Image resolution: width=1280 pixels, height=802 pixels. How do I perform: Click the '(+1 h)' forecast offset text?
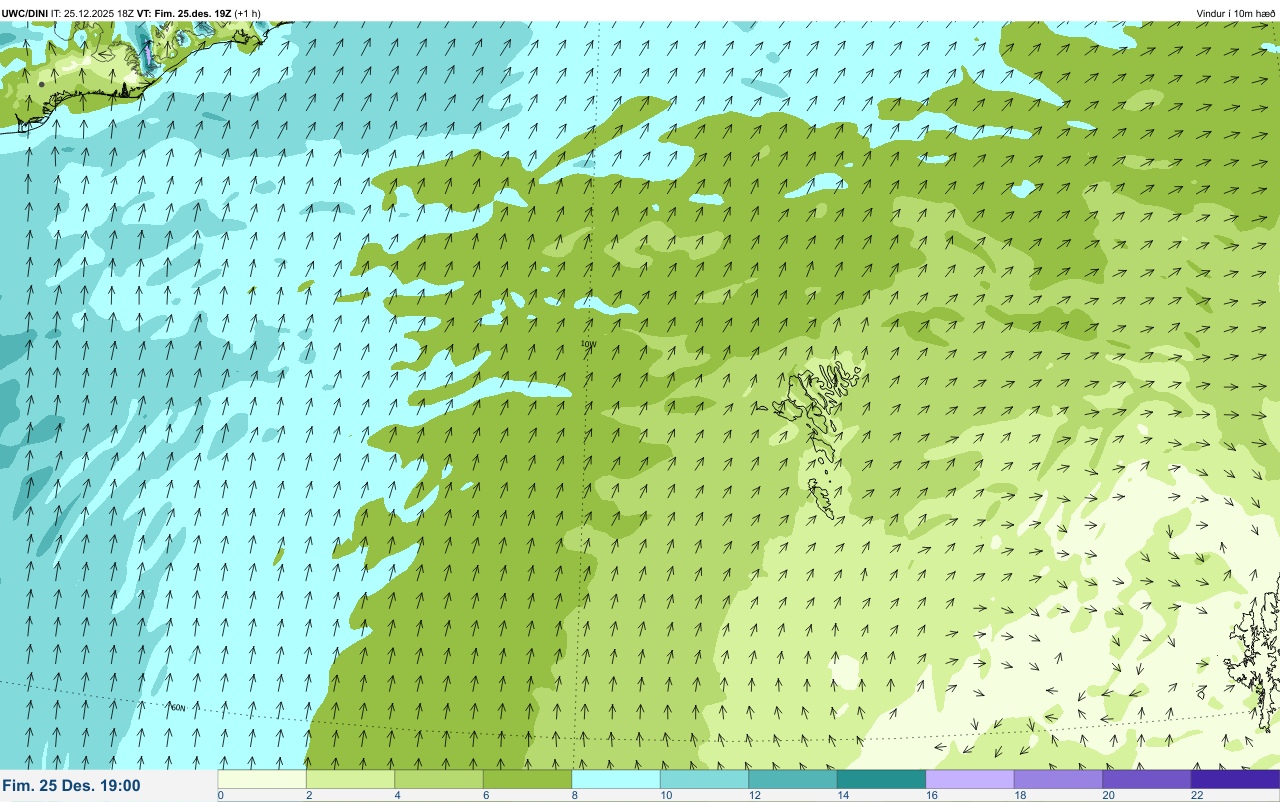248,13
